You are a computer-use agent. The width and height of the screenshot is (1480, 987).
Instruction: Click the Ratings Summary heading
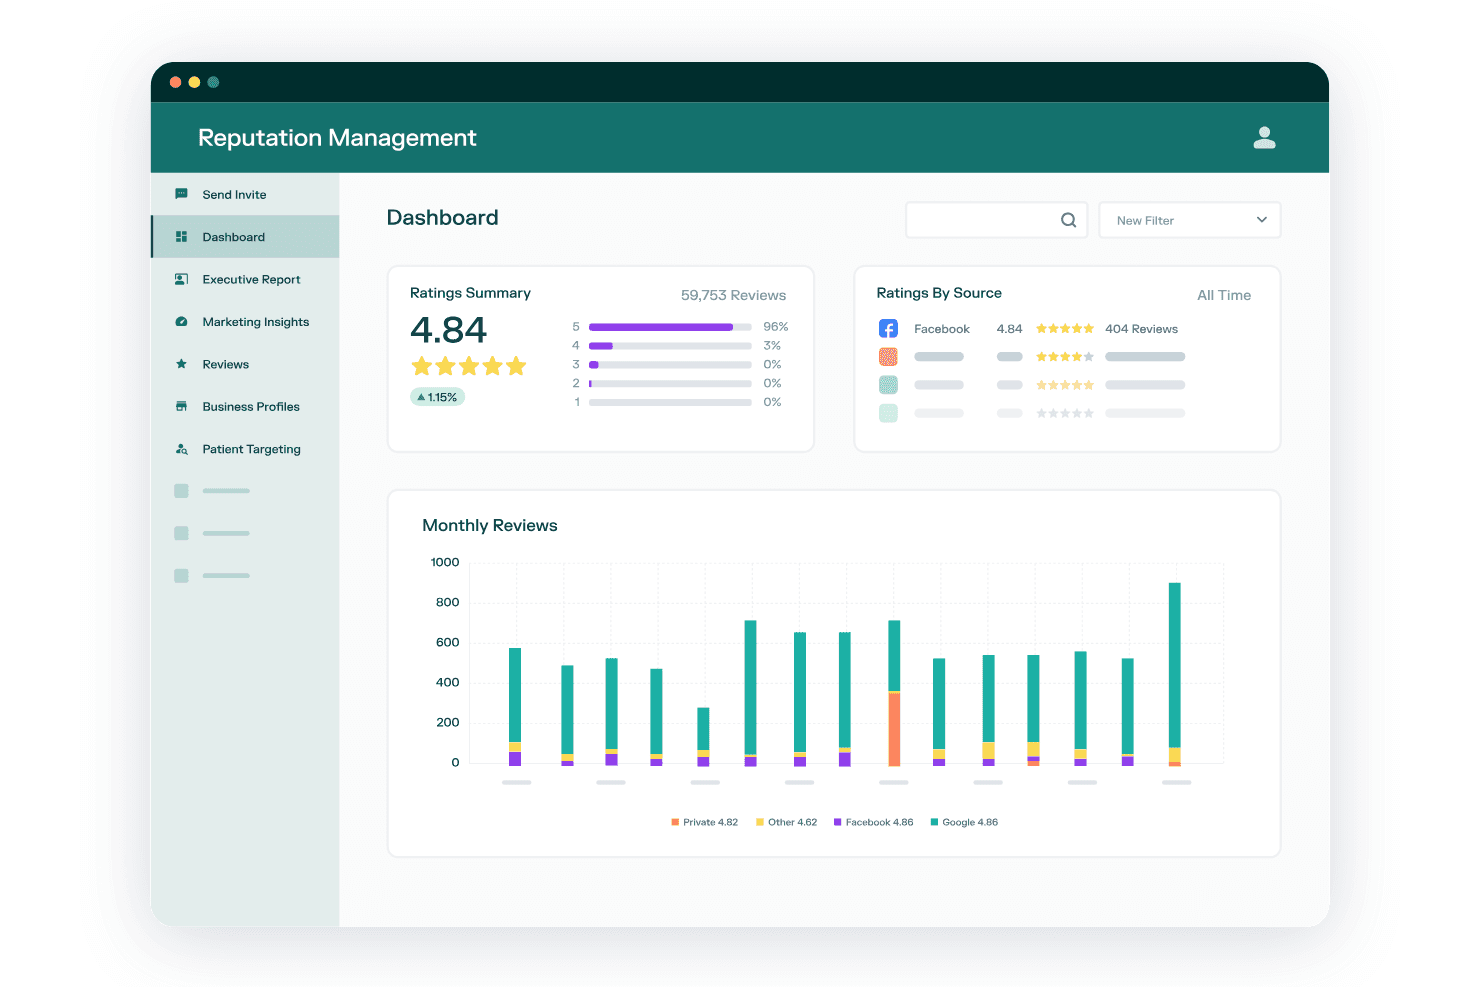coord(470,293)
